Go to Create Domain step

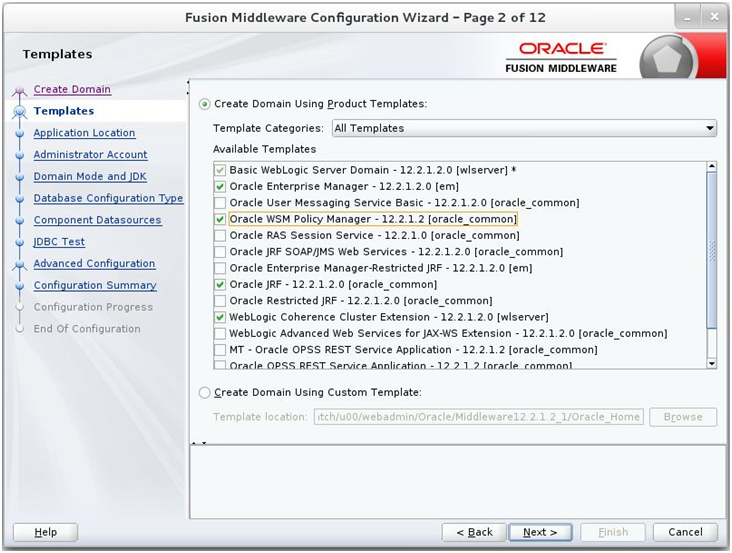(x=72, y=89)
